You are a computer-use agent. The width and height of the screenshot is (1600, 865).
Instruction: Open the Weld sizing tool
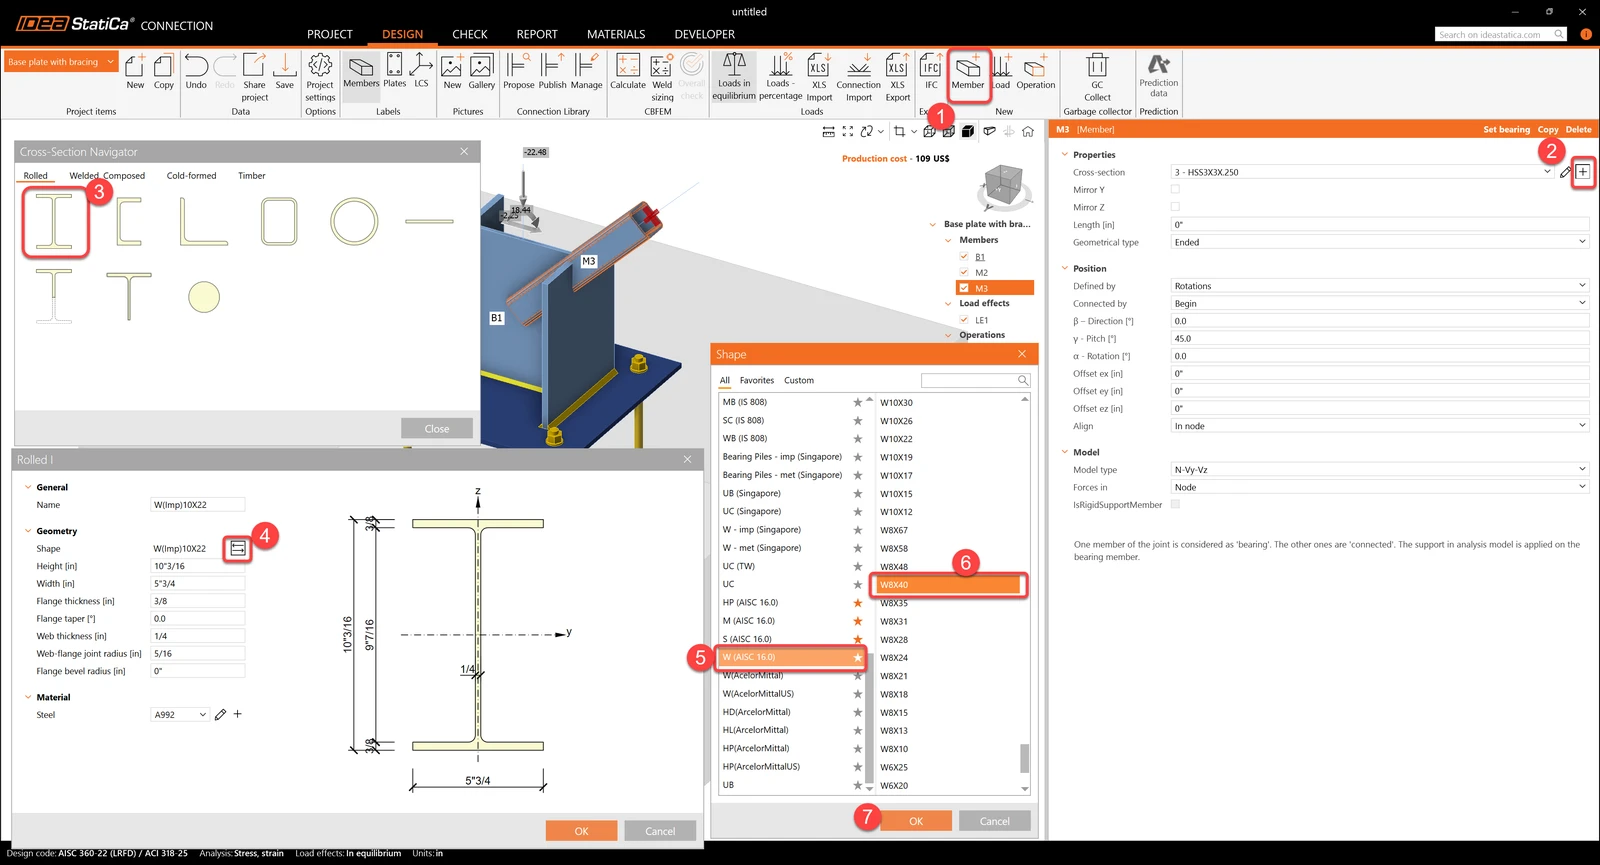click(662, 77)
